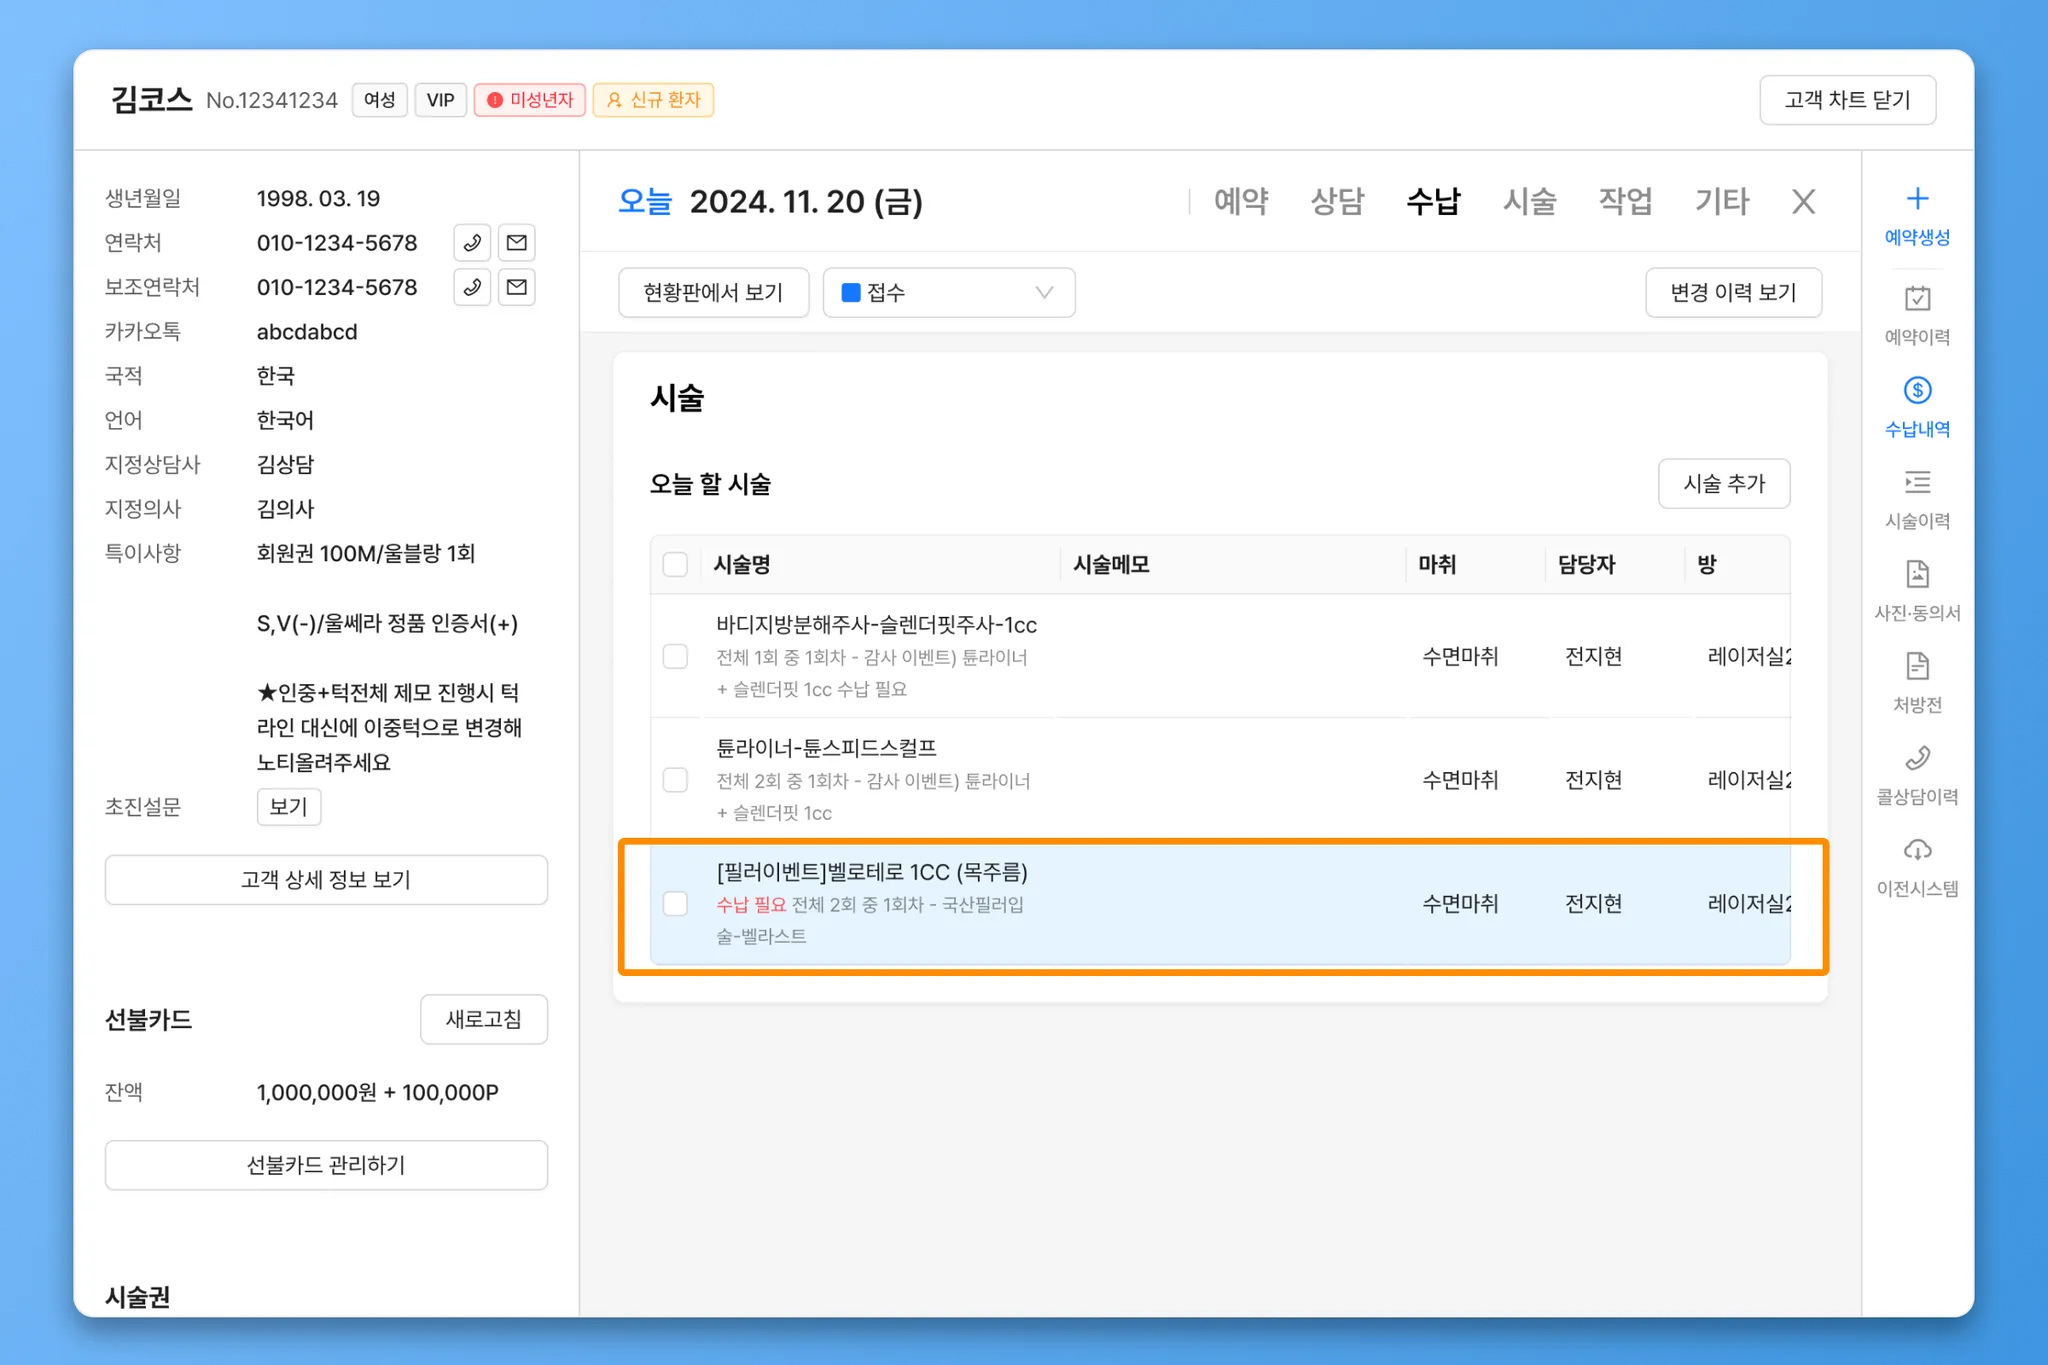Click 잔액 value 1,000,000원 + 100,000P

click(x=378, y=1093)
